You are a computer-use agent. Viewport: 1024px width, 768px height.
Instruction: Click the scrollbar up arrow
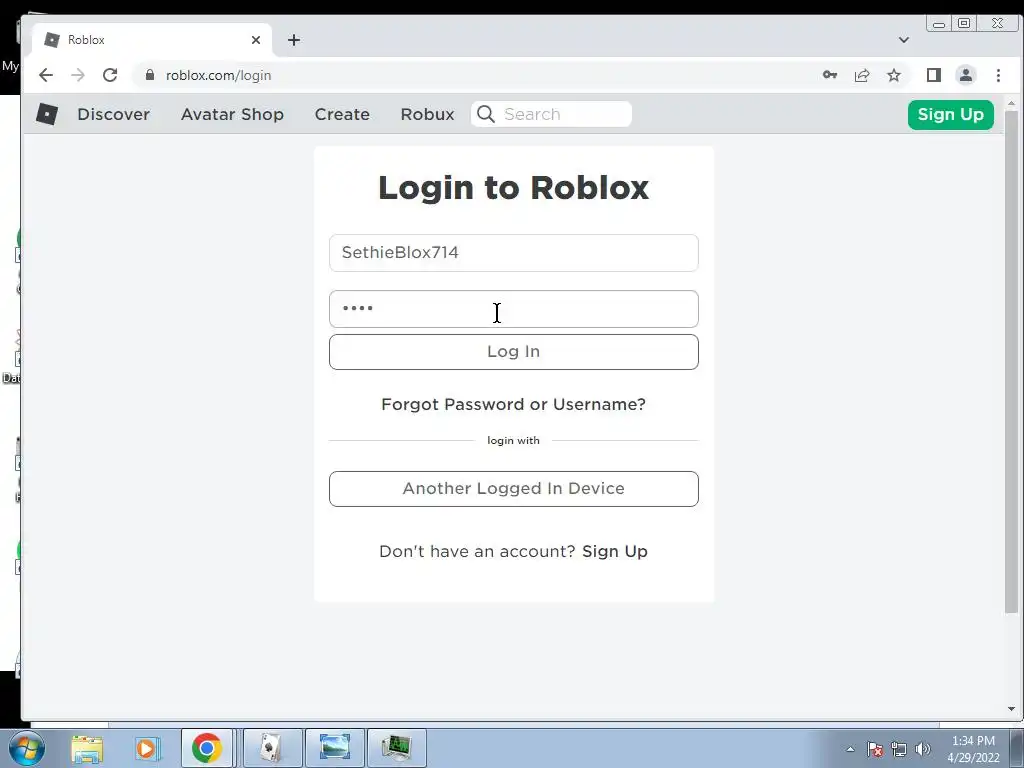point(1011,103)
